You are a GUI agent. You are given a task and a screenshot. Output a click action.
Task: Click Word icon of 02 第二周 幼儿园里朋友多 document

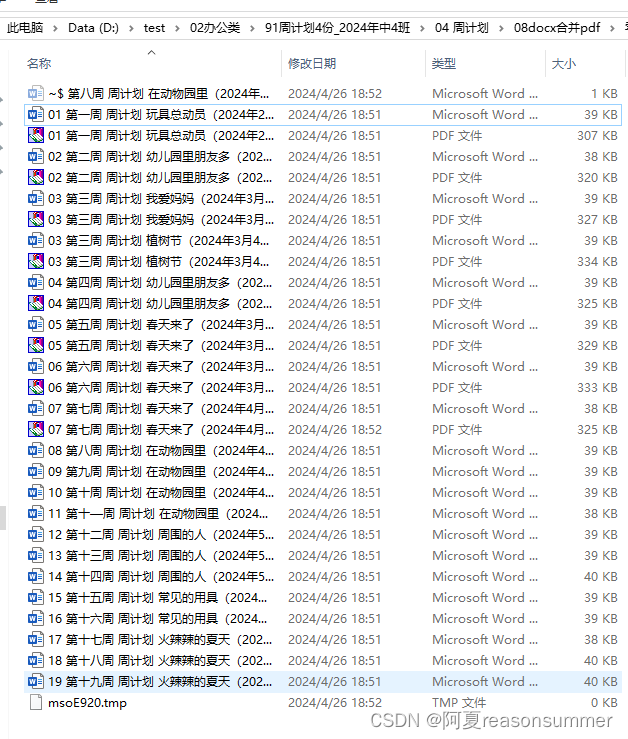click(x=36, y=156)
